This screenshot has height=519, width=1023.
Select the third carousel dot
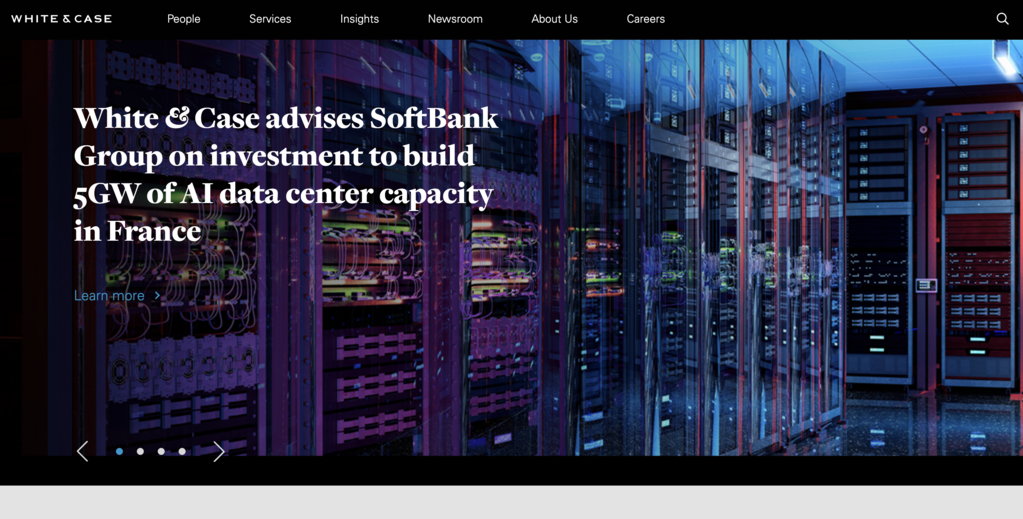click(161, 451)
